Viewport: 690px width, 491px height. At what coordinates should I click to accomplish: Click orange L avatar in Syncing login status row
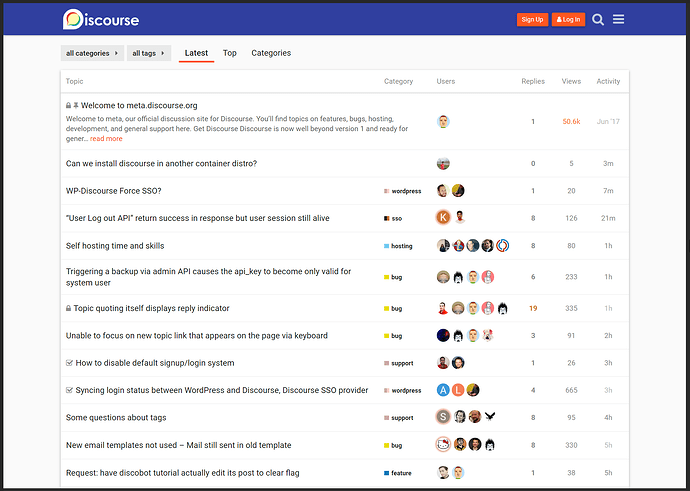(x=458, y=390)
